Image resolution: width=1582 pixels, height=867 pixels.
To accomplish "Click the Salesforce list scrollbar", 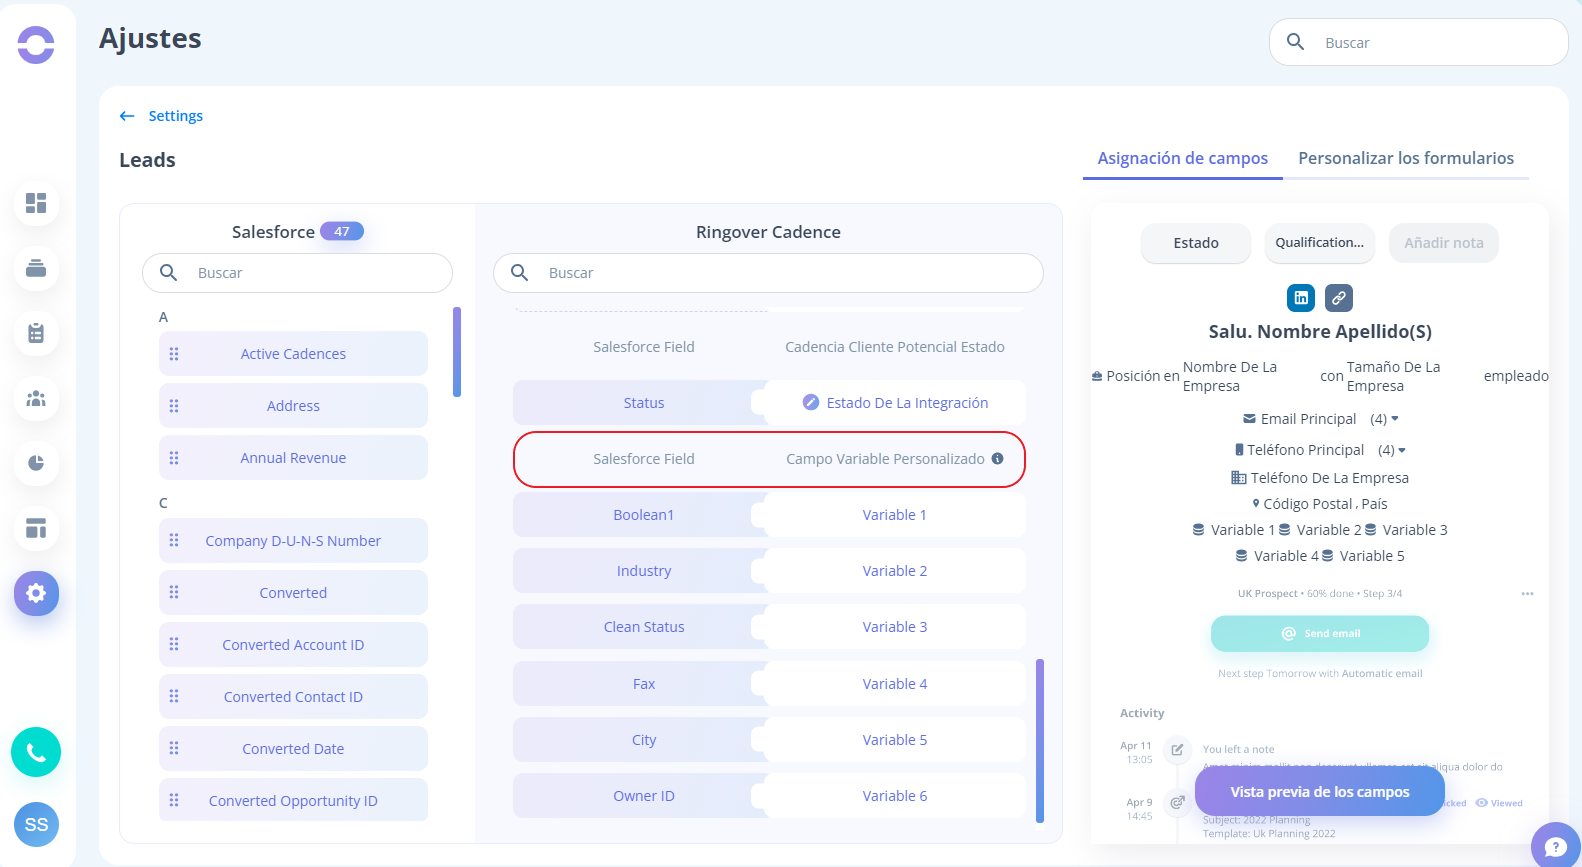I will pyautogui.click(x=457, y=352).
